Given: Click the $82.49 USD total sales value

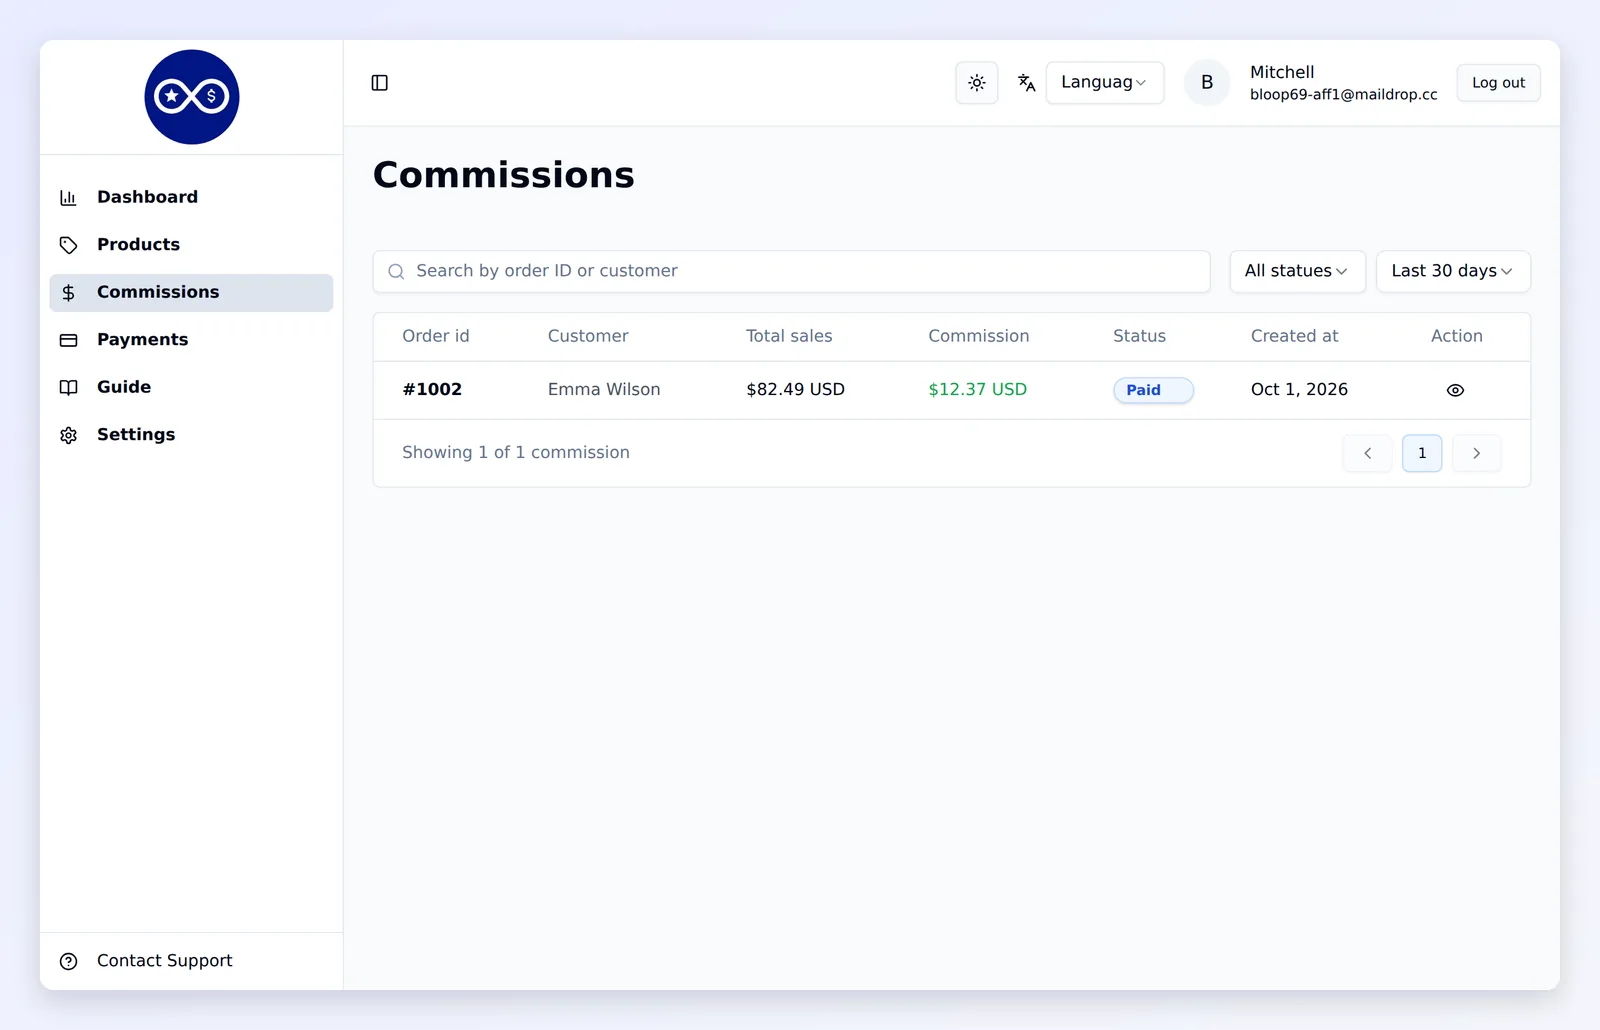Looking at the screenshot, I should pyautogui.click(x=795, y=390).
